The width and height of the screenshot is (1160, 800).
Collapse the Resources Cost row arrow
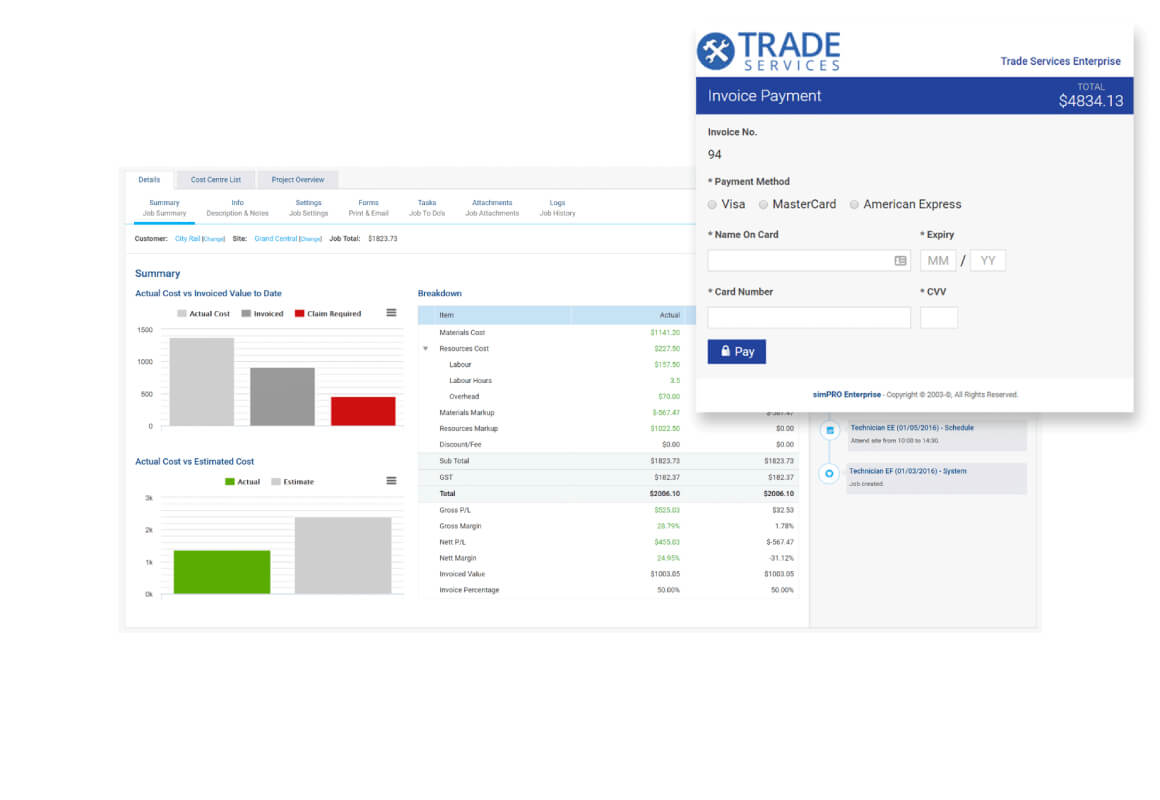425,349
